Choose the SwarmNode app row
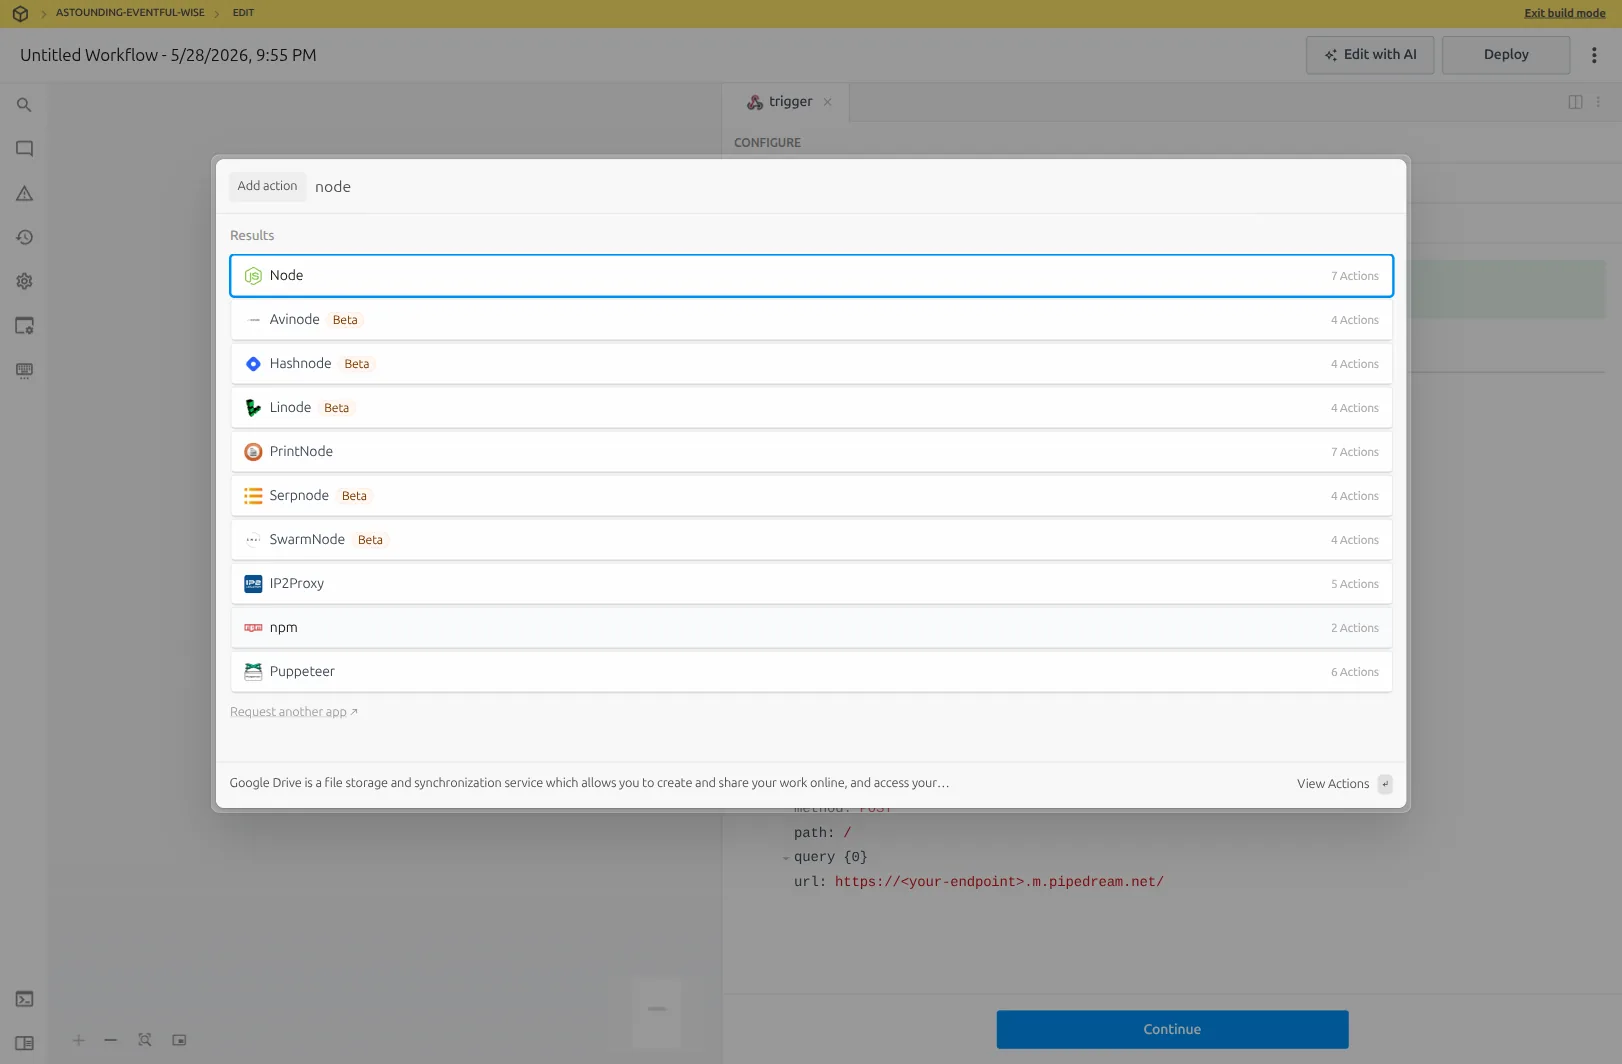Screen dimensions: 1622x1064 coord(811,540)
